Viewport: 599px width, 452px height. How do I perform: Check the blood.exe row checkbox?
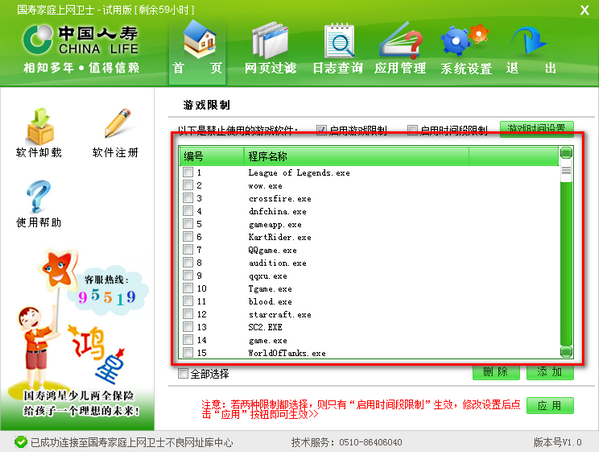coord(188,301)
